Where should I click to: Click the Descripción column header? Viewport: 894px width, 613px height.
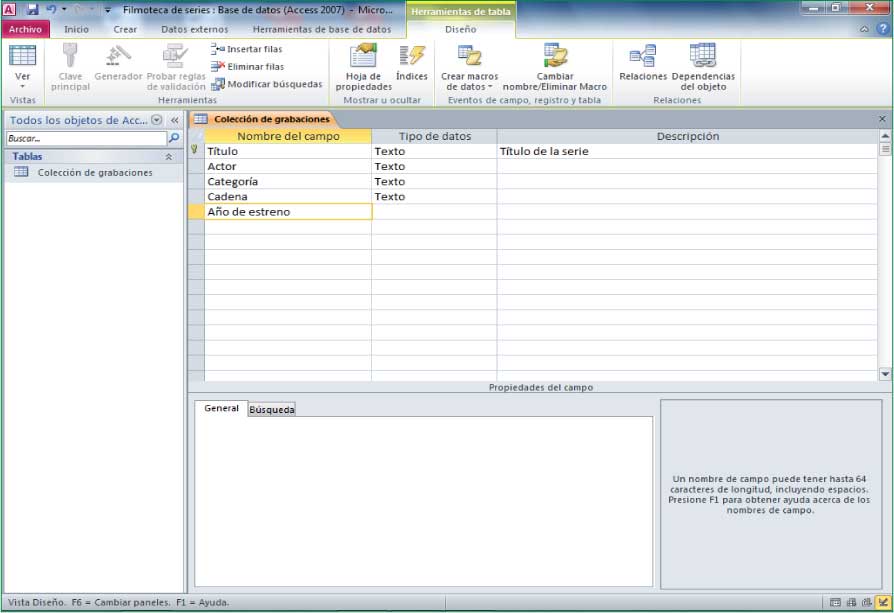tap(688, 136)
